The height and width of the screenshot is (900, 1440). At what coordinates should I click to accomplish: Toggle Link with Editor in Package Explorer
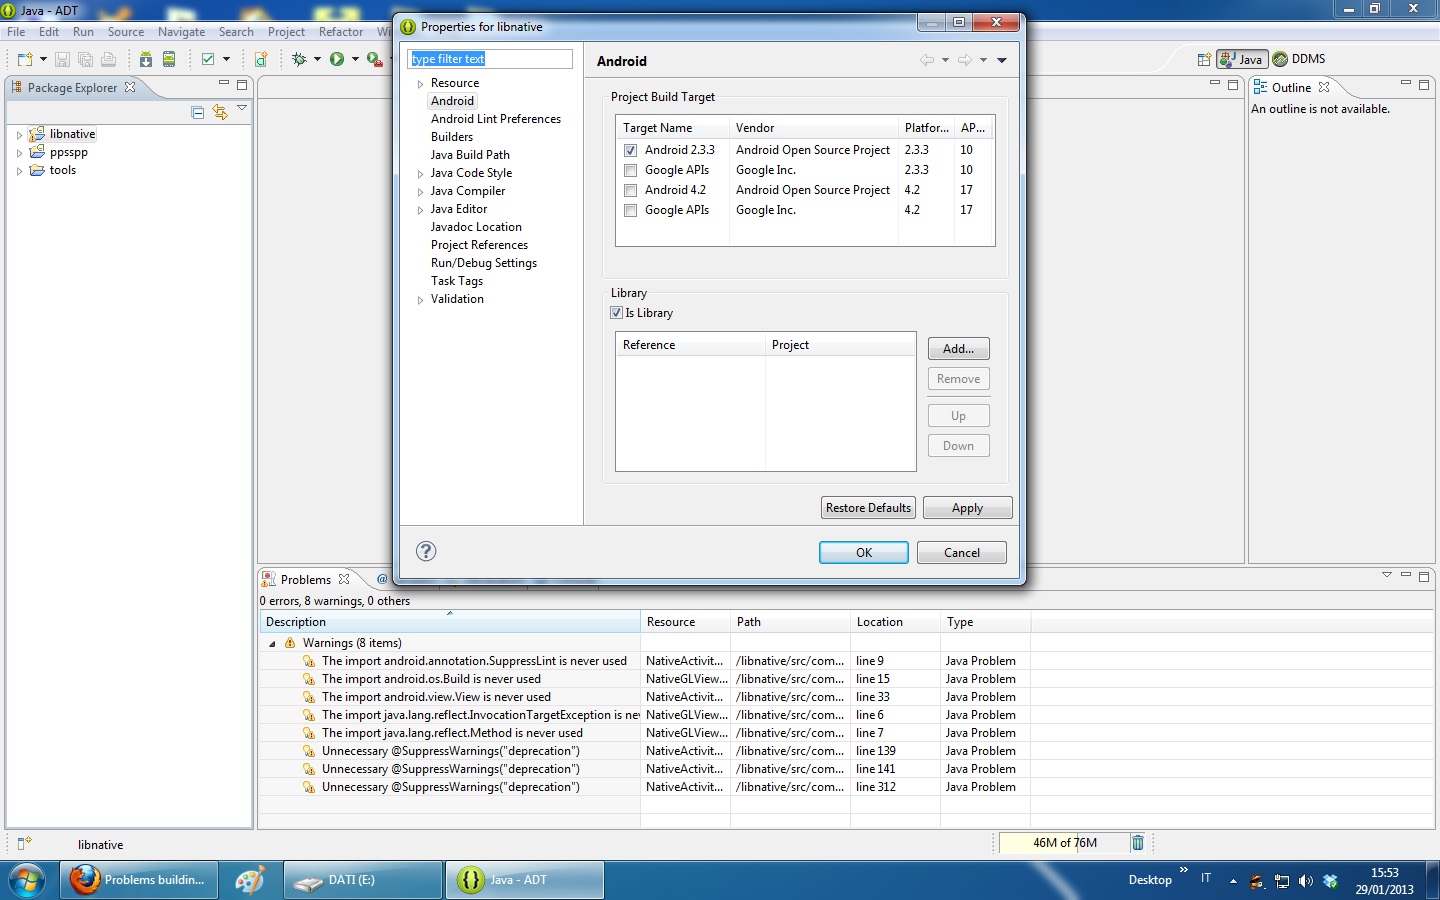(220, 112)
